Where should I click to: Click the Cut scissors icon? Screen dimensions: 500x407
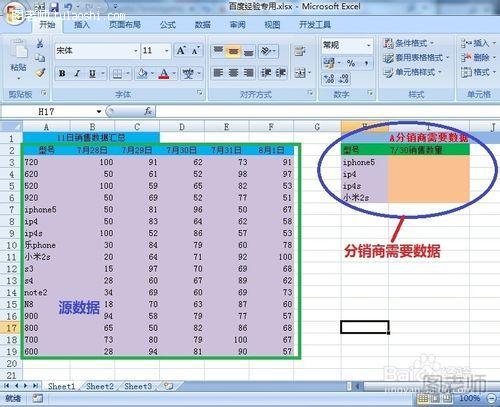click(x=40, y=43)
